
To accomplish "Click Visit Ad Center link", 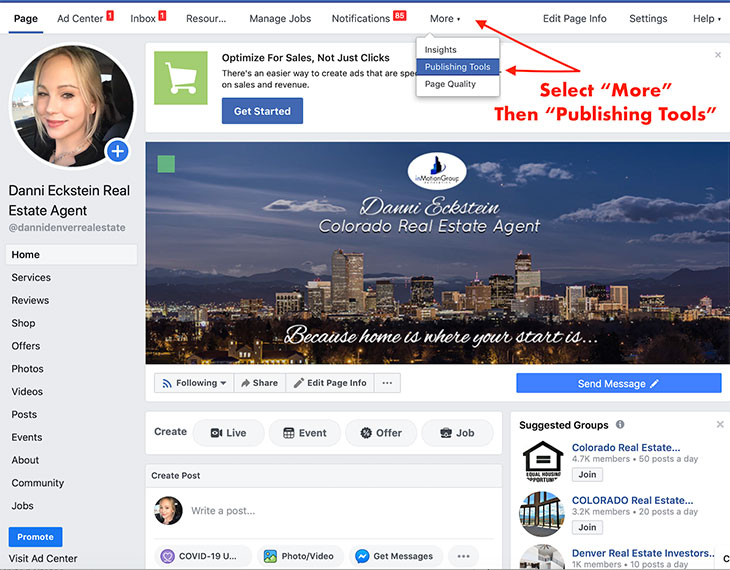I will [x=43, y=558].
